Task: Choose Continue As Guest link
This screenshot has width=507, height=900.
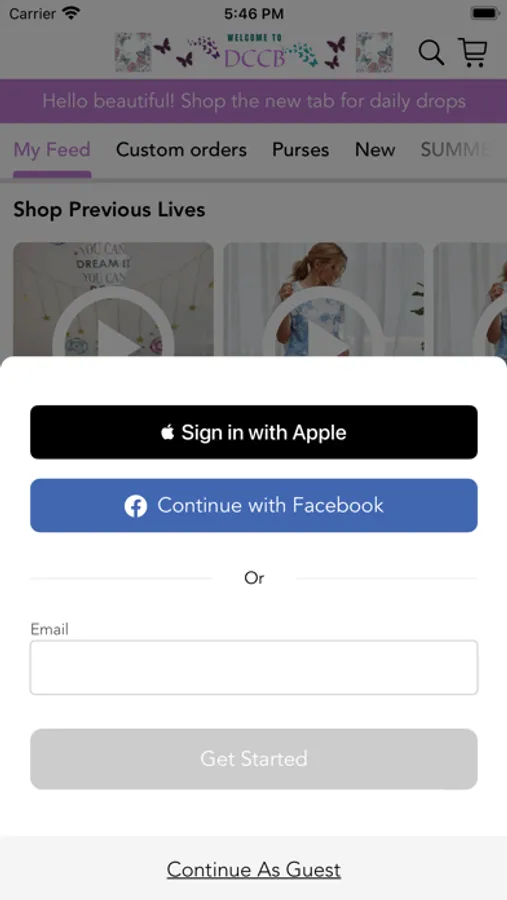Action: coord(254,870)
